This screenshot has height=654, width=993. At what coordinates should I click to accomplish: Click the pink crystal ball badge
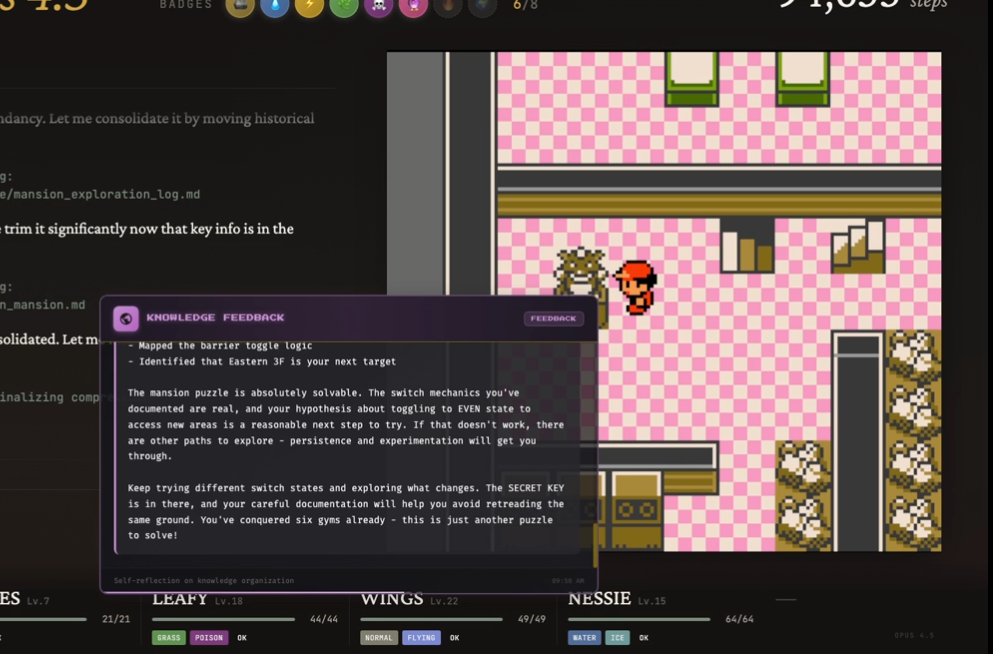tap(414, 6)
